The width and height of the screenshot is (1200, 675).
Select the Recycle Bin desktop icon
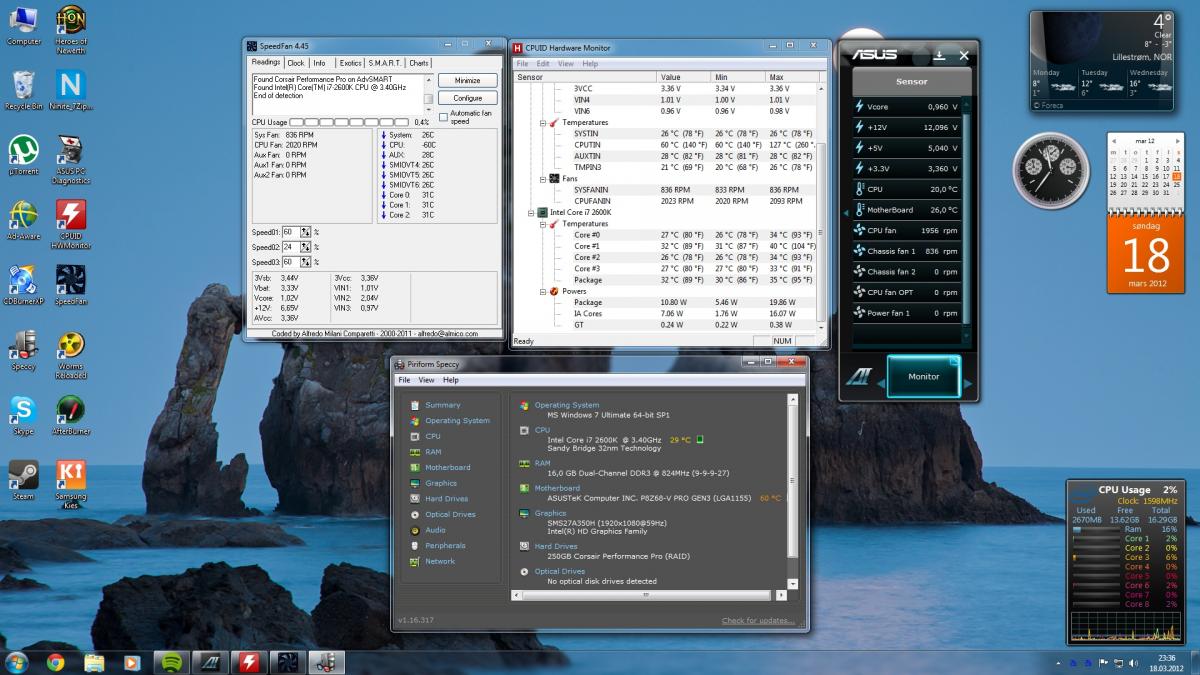coord(24,90)
